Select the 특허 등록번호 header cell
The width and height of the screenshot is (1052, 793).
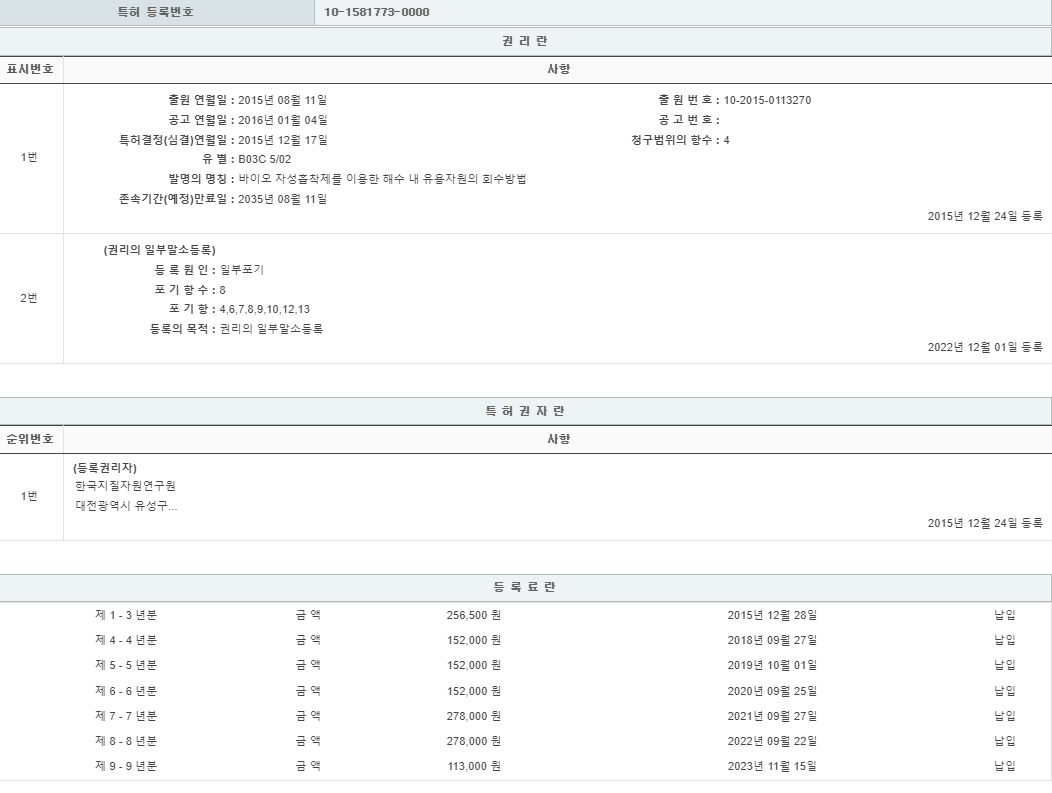[156, 12]
